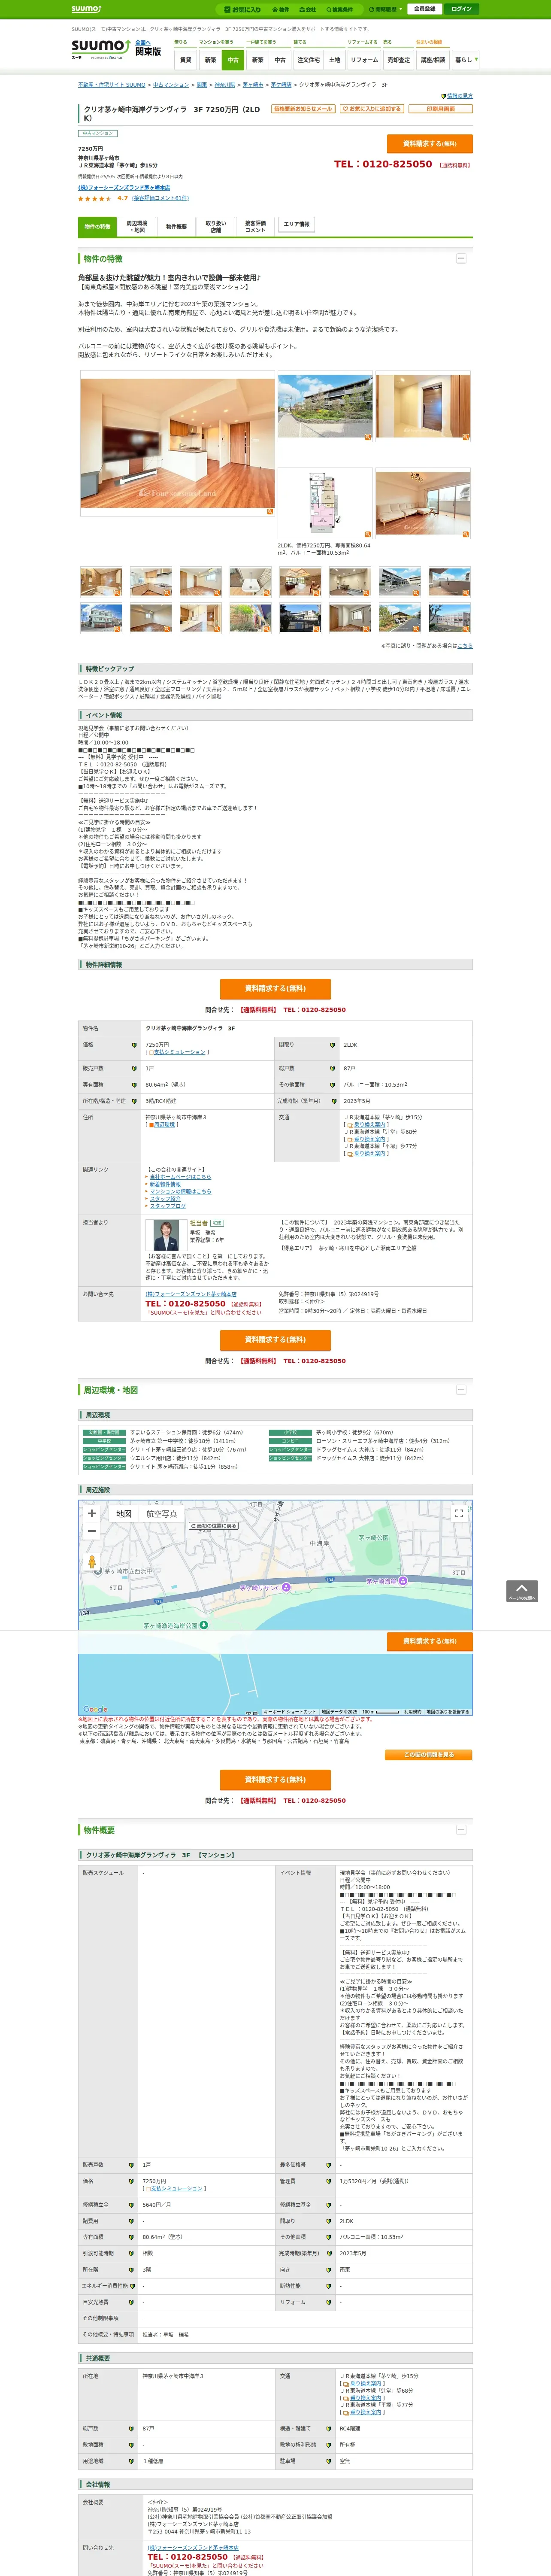Click the Street View pegman icon
Screen dimensions: 551x2576
[92, 1561]
